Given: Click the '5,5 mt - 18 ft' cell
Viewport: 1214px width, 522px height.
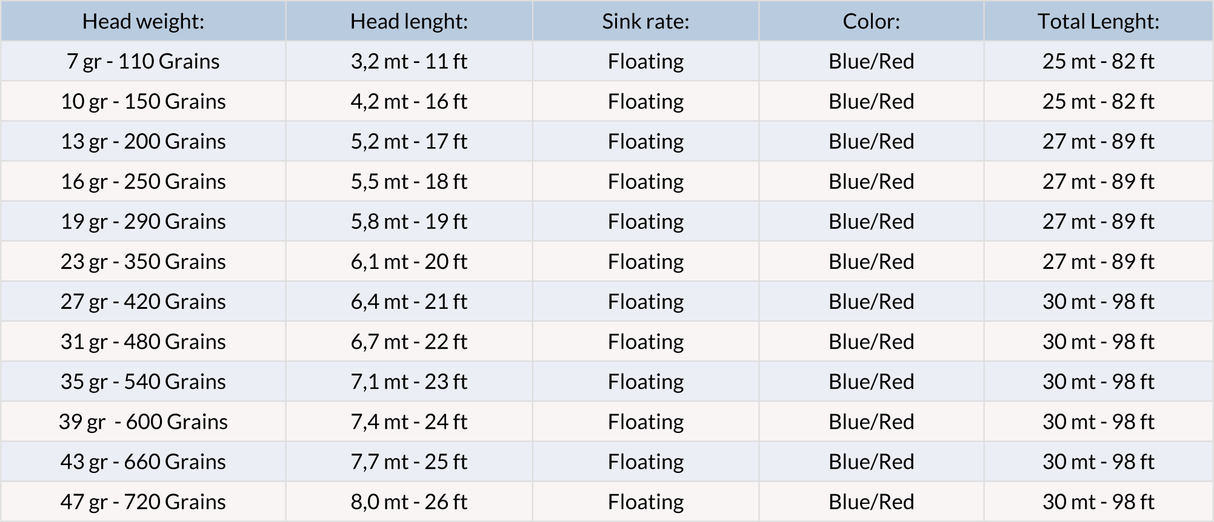Looking at the screenshot, I should coord(409,181).
